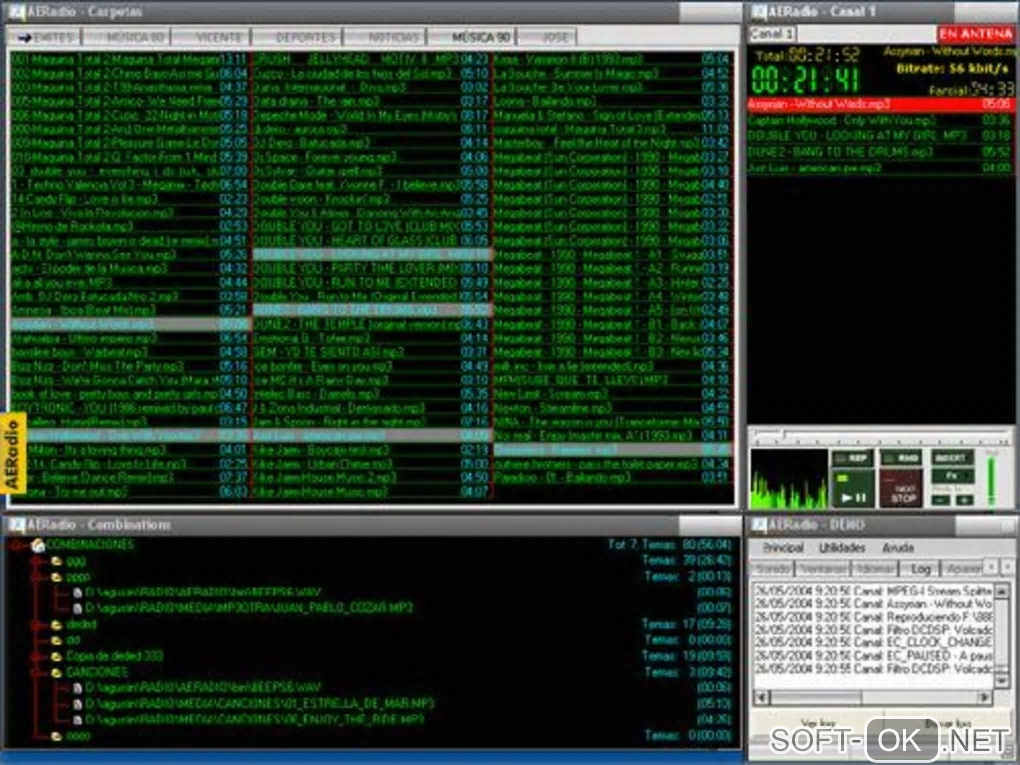The image size is (1020, 765).
Task: Click the deded folder icon
Action: click(57, 624)
